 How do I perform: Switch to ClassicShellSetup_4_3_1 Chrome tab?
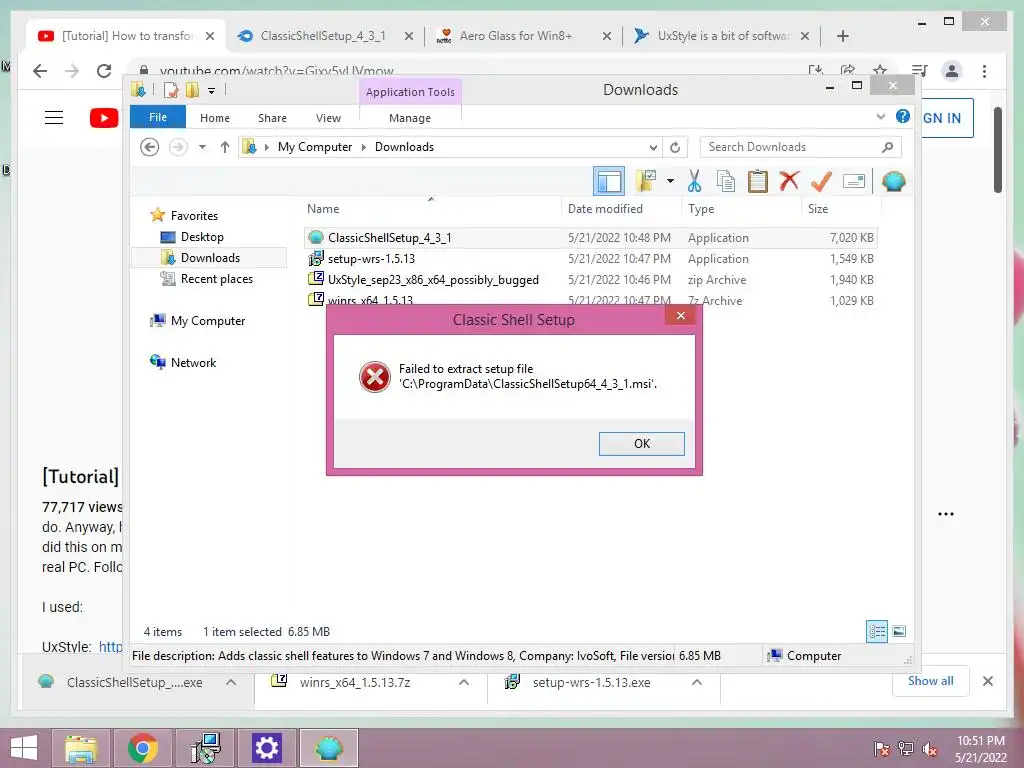325,36
